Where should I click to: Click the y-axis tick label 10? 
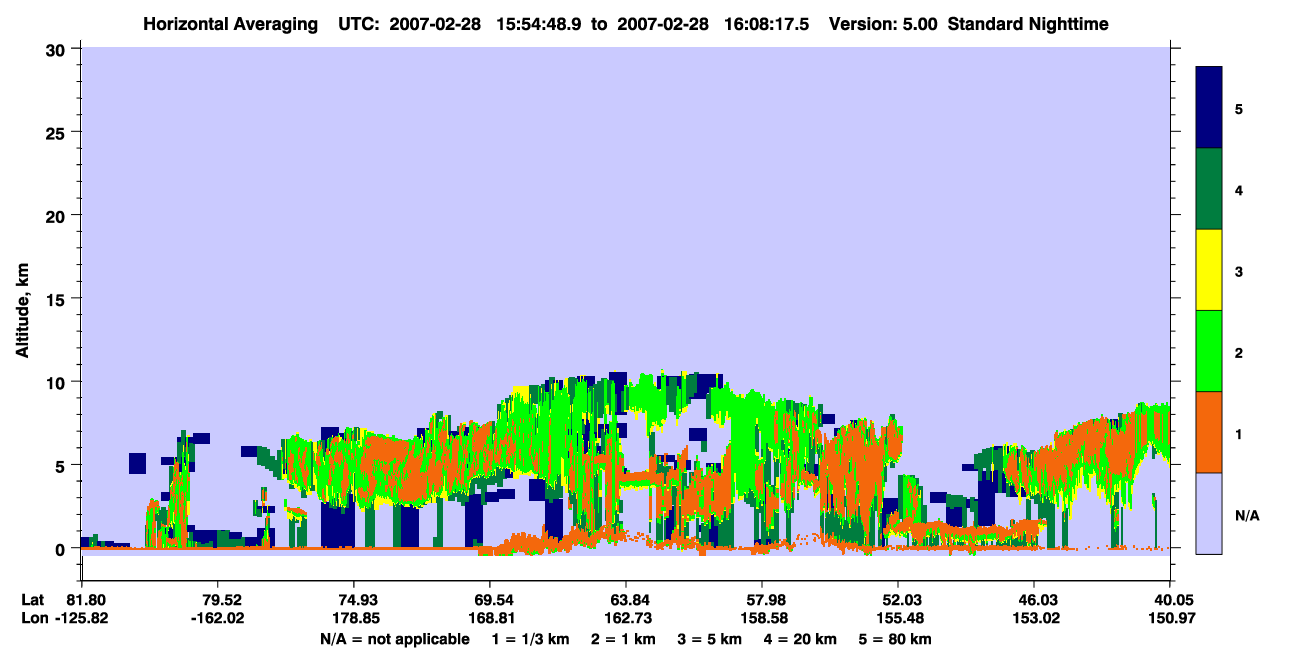[58, 382]
